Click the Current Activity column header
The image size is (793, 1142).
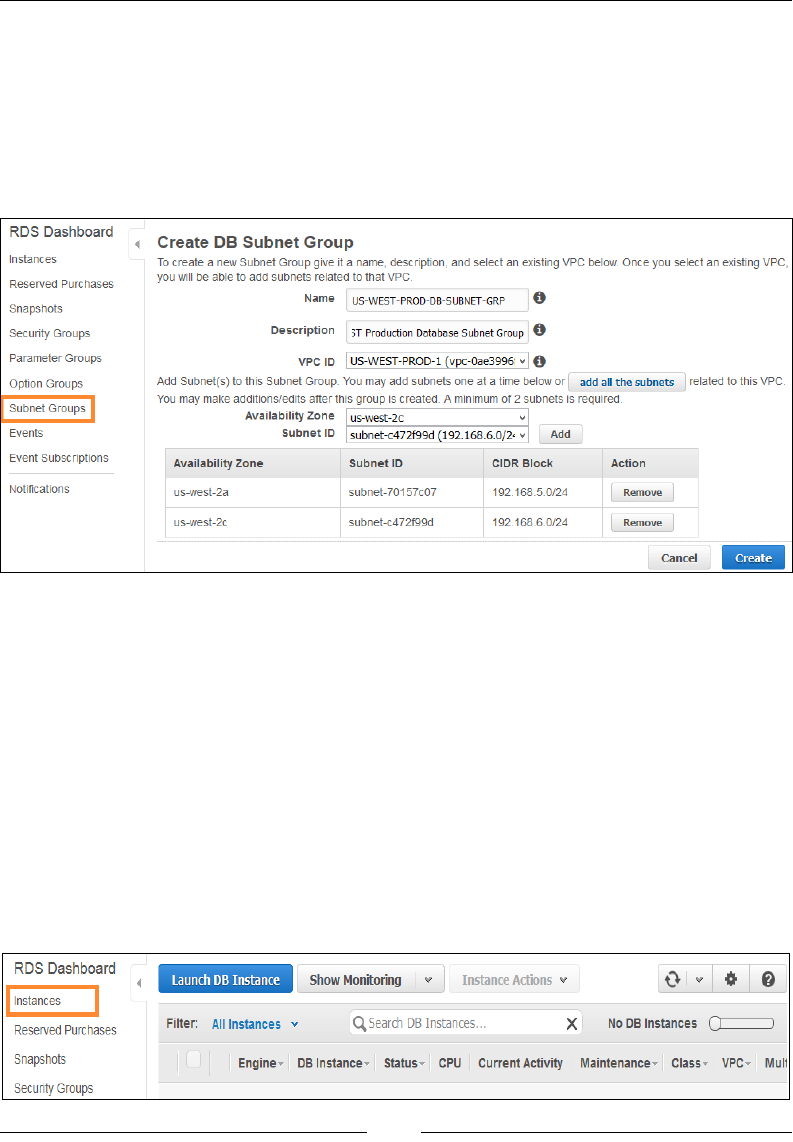click(521, 1063)
